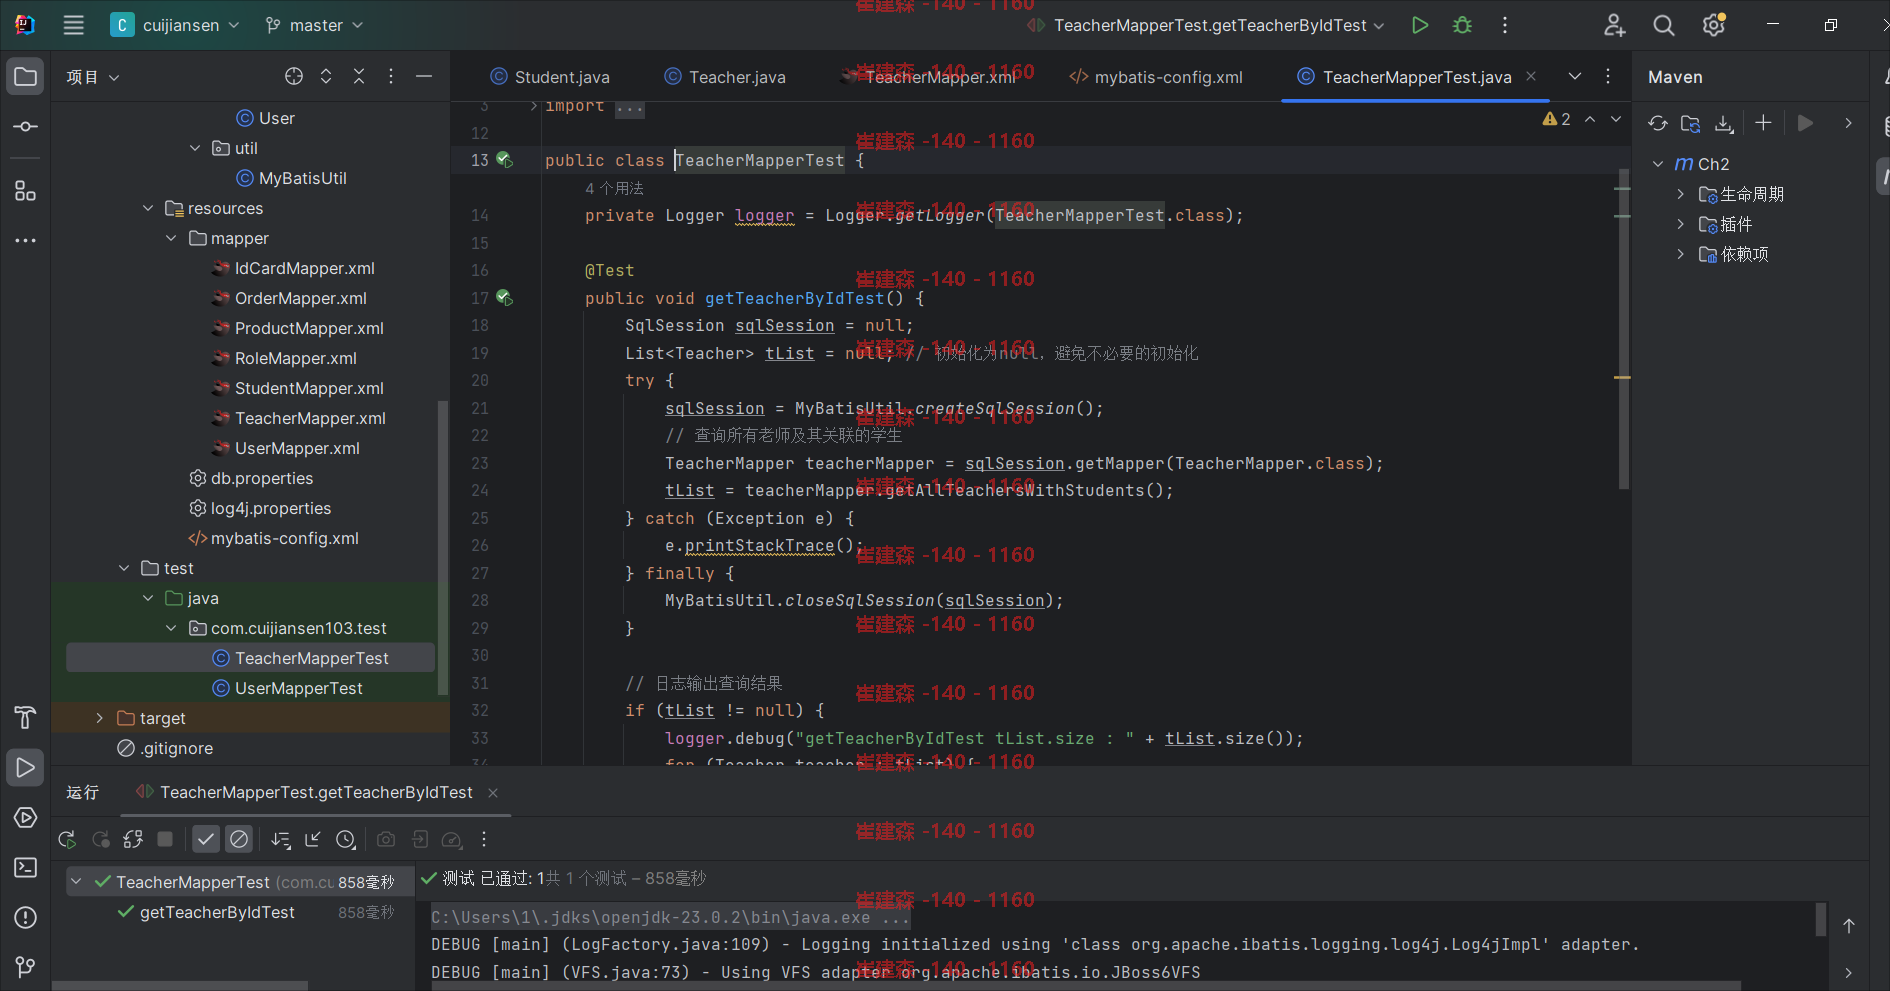This screenshot has width=1890, height=991.
Task: Collapse the resources folder
Action: pyautogui.click(x=148, y=208)
